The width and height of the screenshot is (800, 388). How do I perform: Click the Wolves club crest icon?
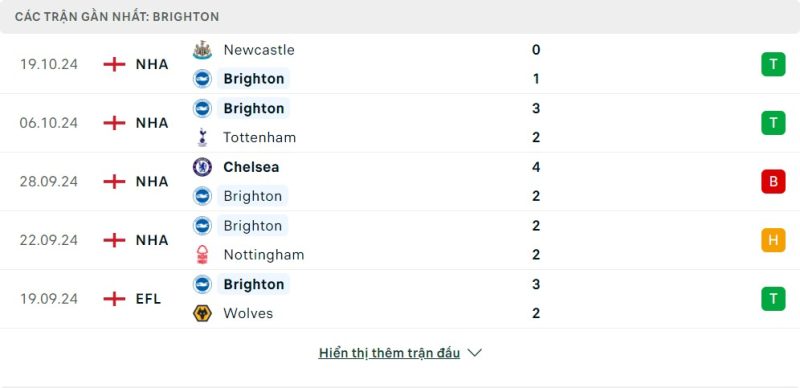[x=202, y=313]
